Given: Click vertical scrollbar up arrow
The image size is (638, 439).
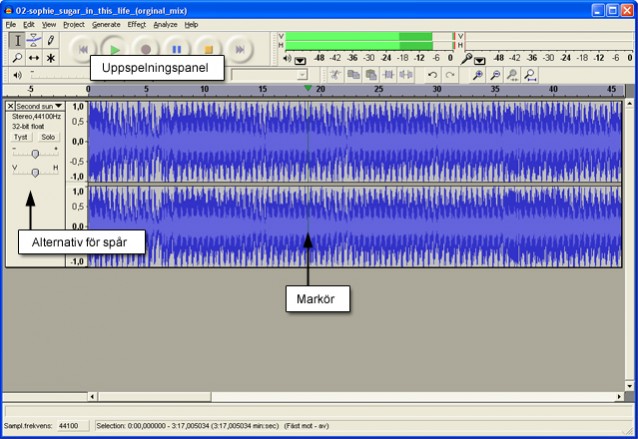Looking at the screenshot, I should pos(629,103).
